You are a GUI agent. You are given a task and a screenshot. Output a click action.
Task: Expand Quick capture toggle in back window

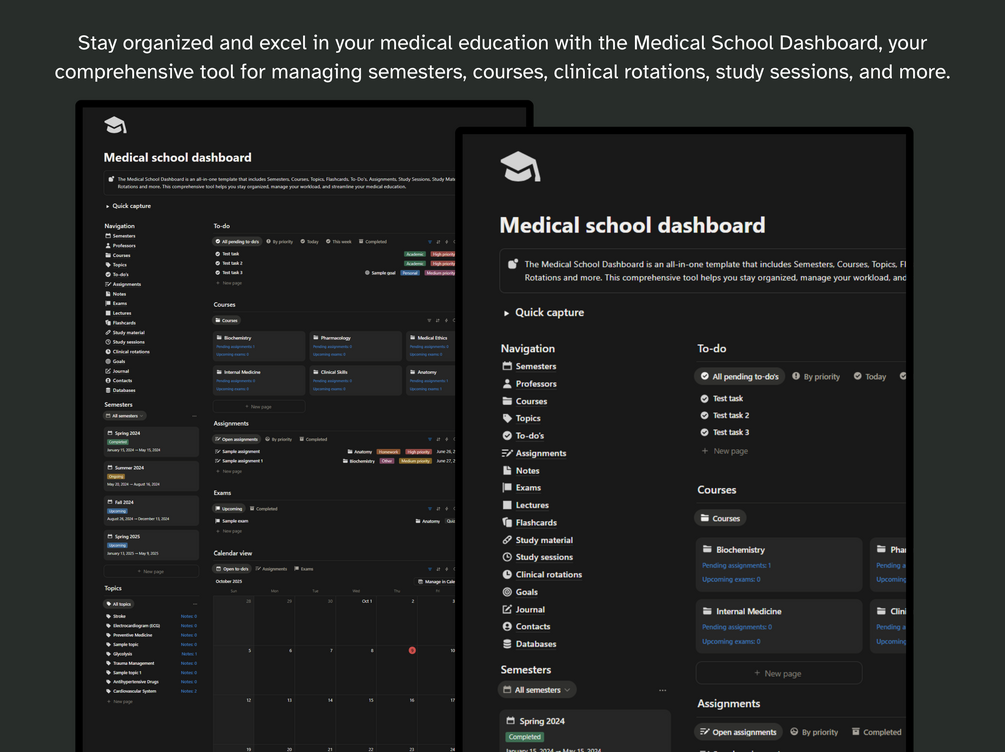click(107, 206)
